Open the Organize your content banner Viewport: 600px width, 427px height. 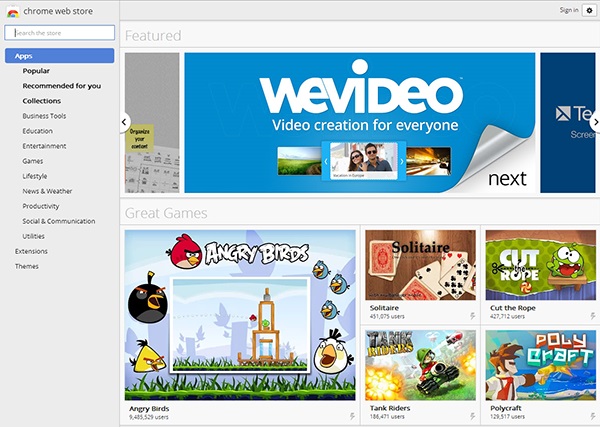[x=152, y=122]
